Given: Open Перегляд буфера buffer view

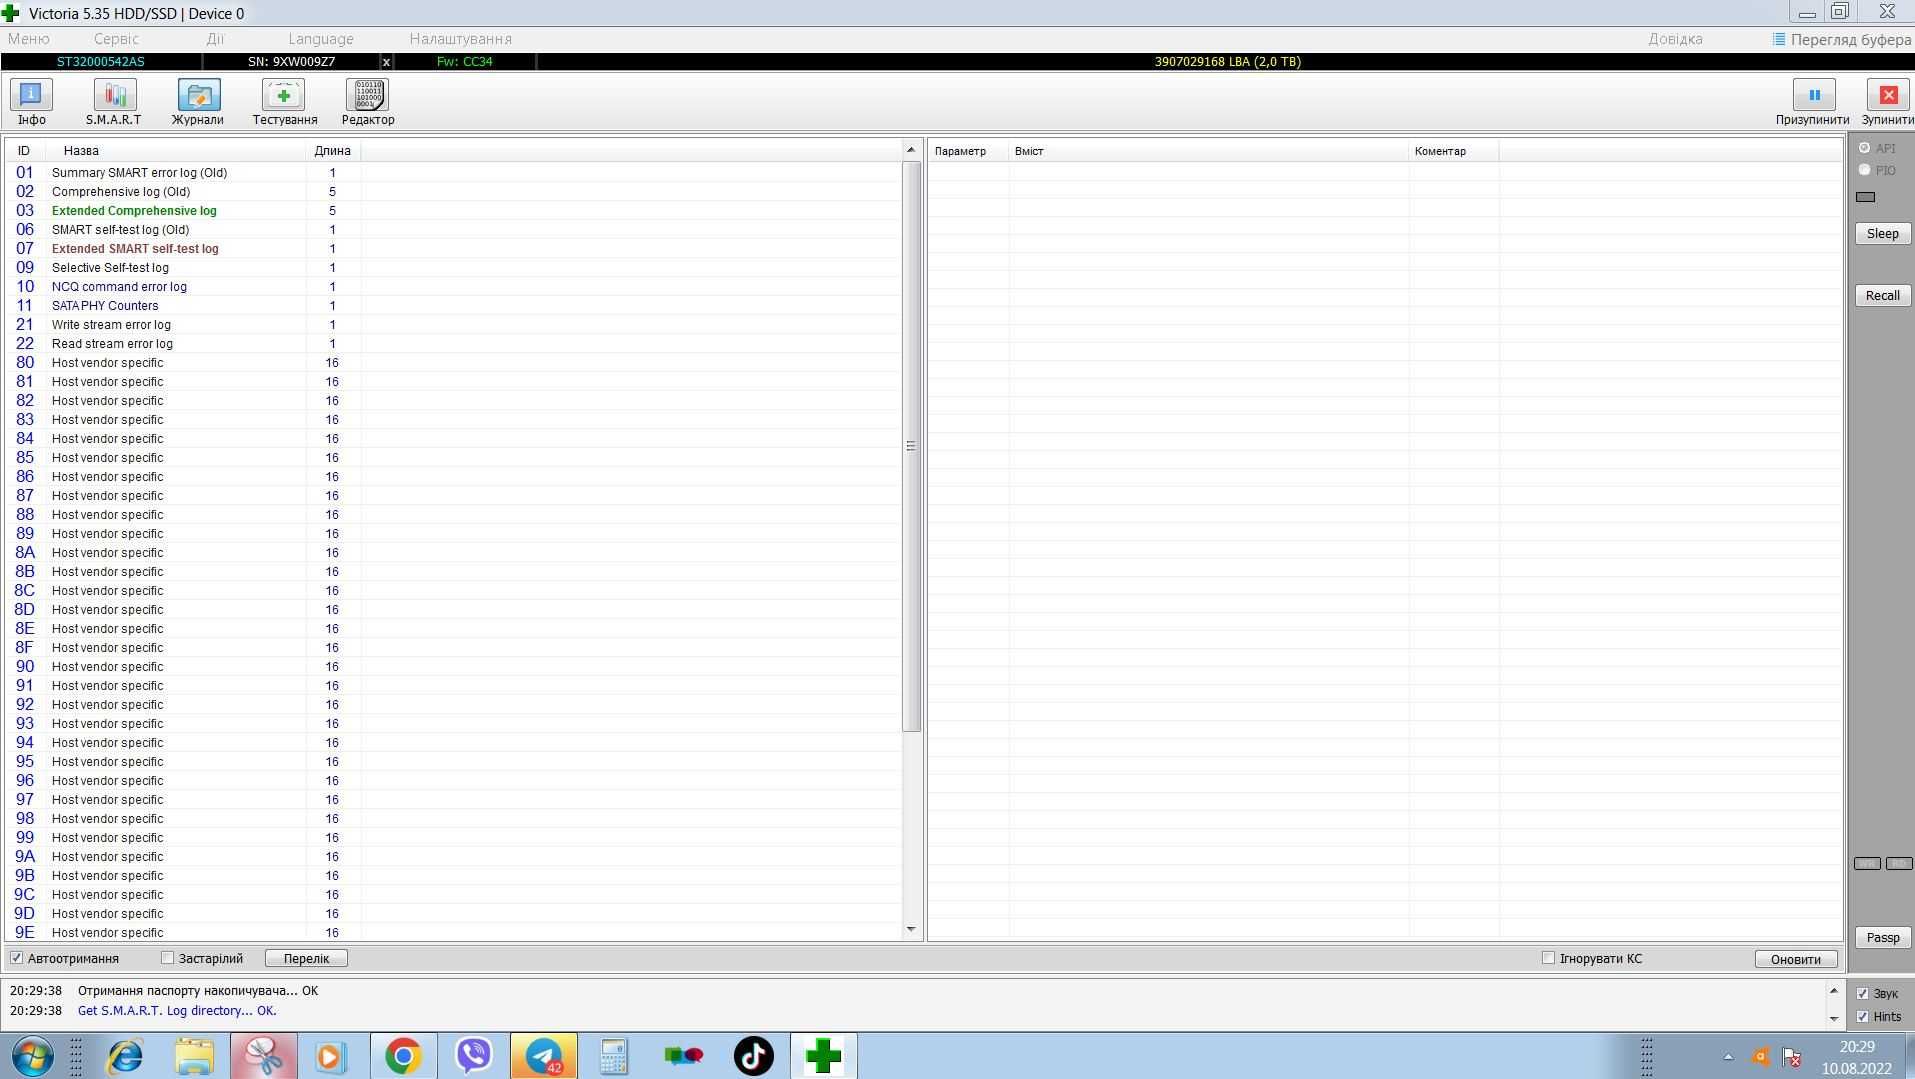Looking at the screenshot, I should click(1842, 39).
